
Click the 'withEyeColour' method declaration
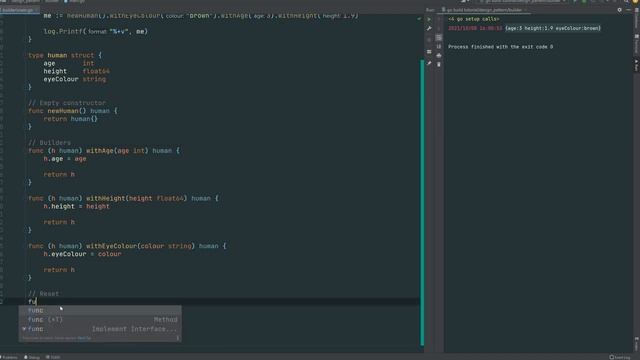[x=127, y=246]
